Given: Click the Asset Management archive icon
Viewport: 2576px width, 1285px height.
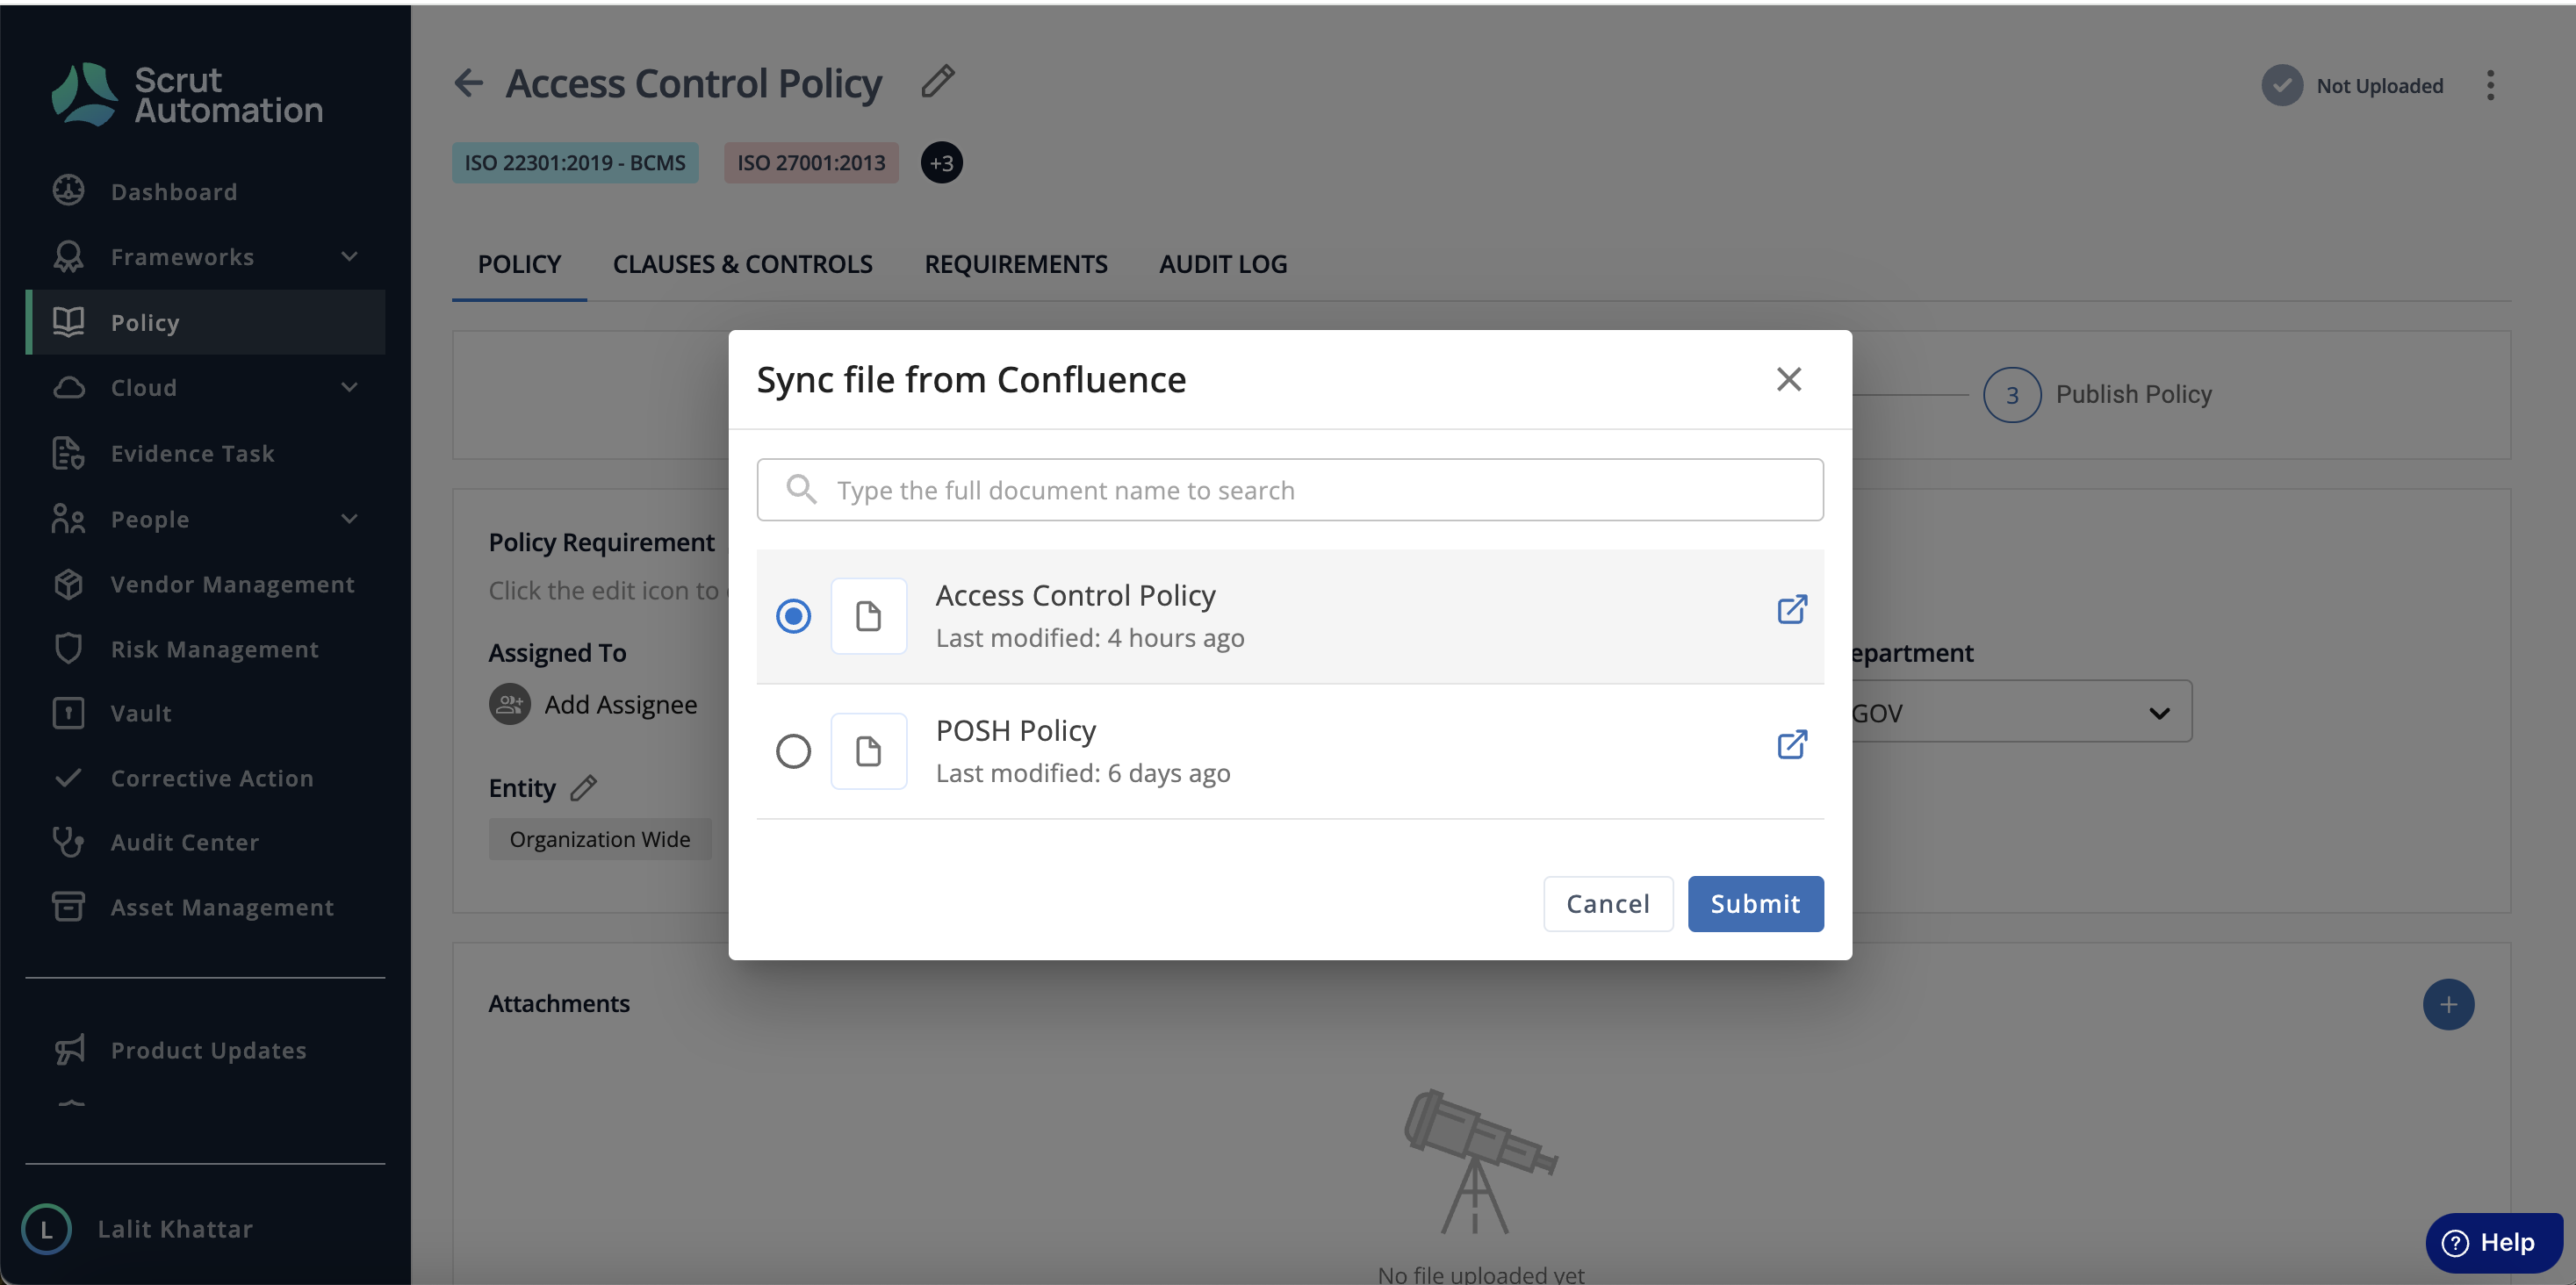Looking at the screenshot, I should 68,907.
